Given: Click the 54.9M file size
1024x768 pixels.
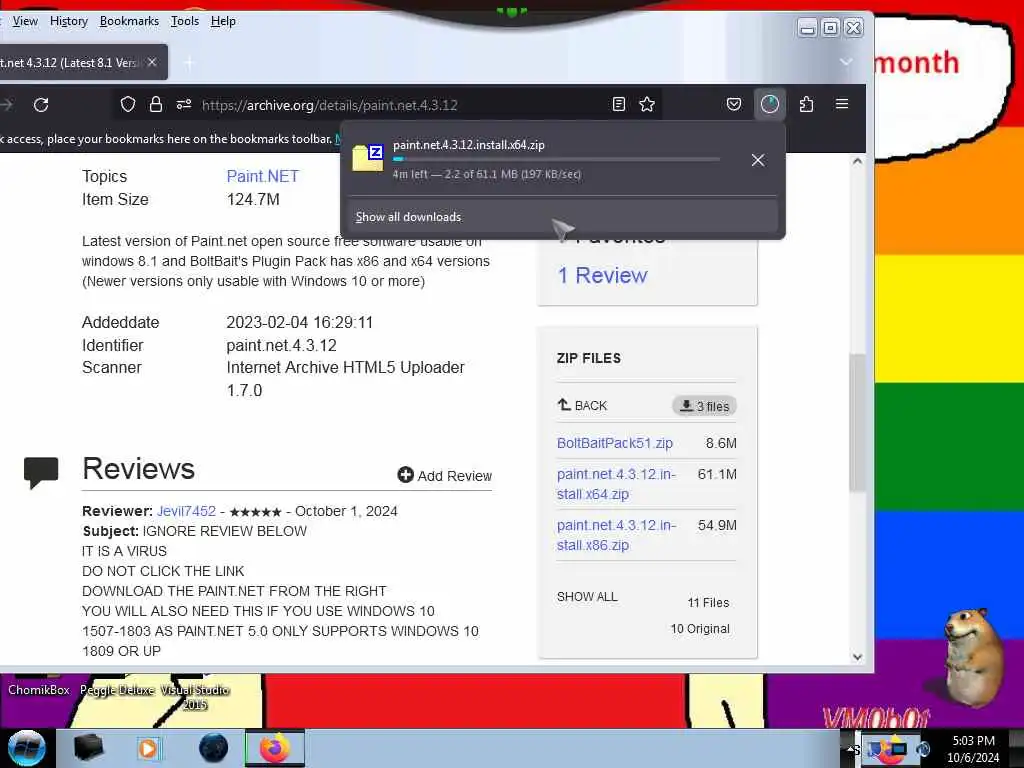Looking at the screenshot, I should click(716, 525).
